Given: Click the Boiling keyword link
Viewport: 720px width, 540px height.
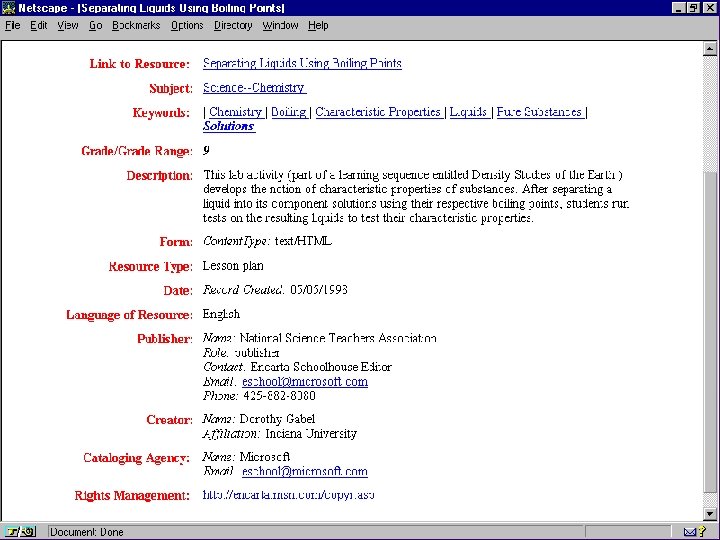Looking at the screenshot, I should point(289,112).
